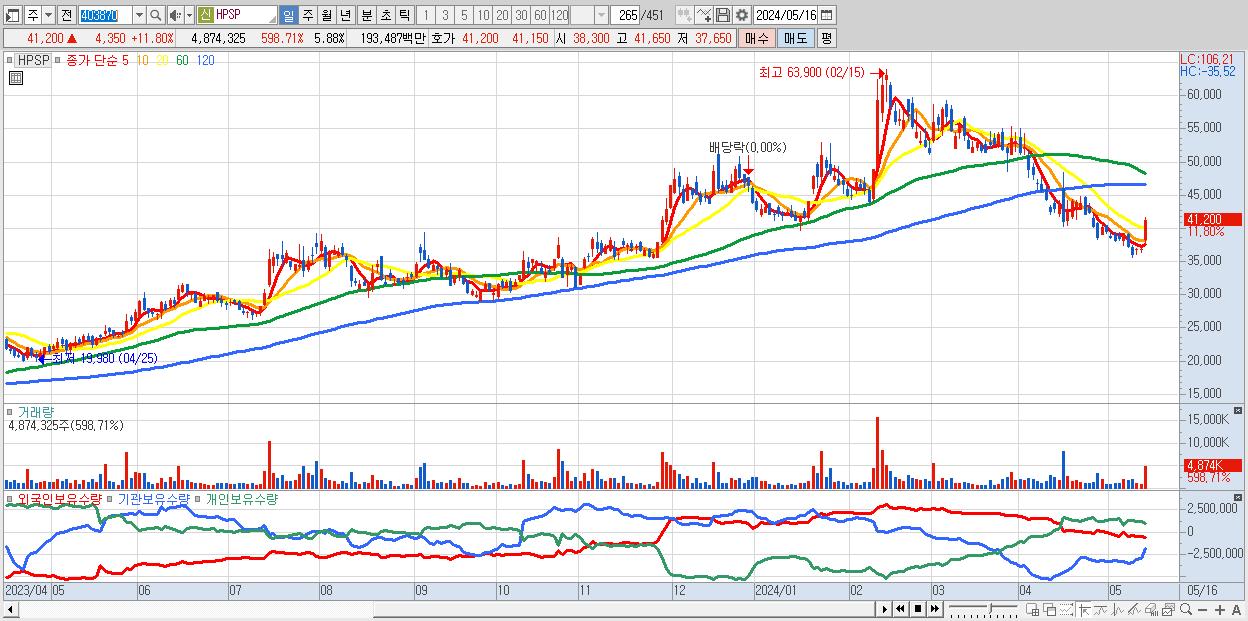Click the window layout icon at top-left
The image size is (1248, 621).
(12, 16)
